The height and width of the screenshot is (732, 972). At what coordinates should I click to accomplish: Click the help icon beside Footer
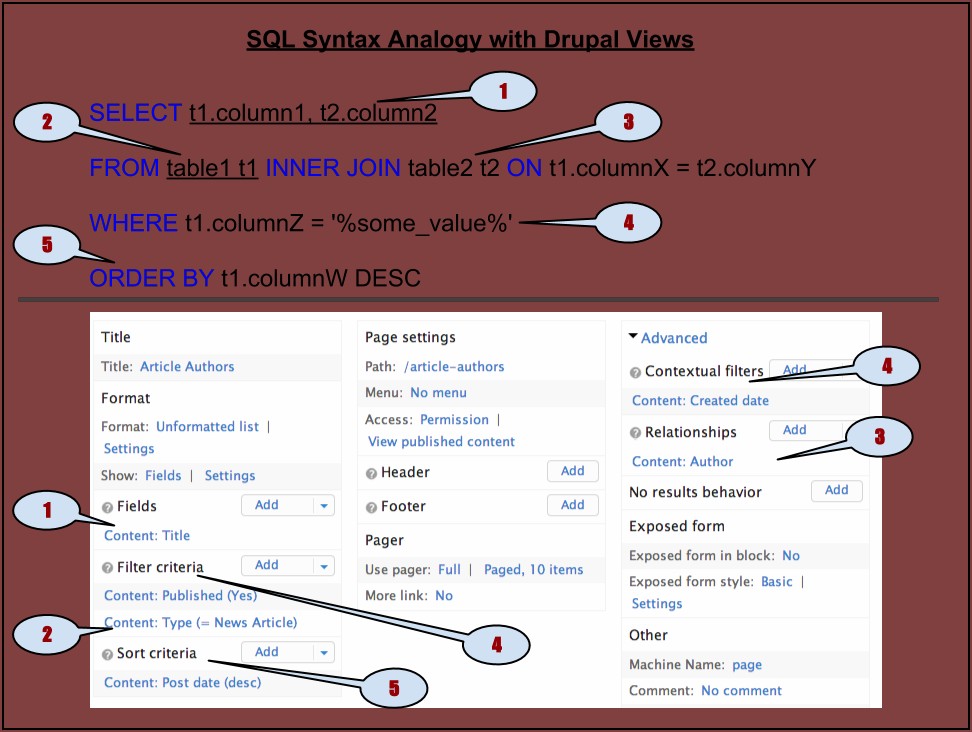(x=372, y=507)
